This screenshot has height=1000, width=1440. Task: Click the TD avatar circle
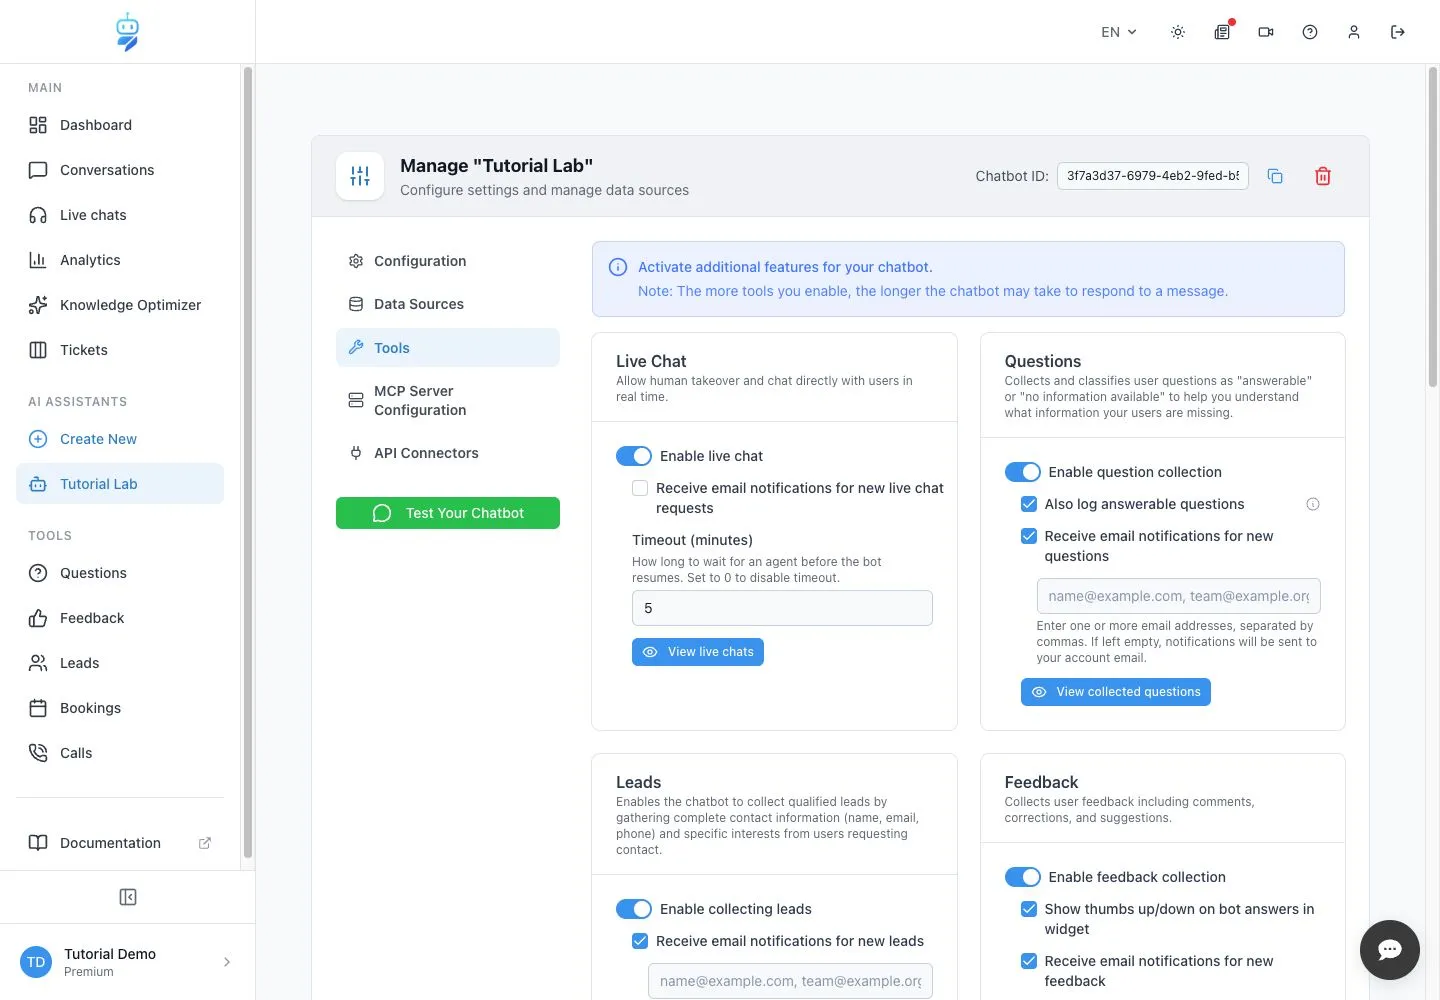point(36,962)
